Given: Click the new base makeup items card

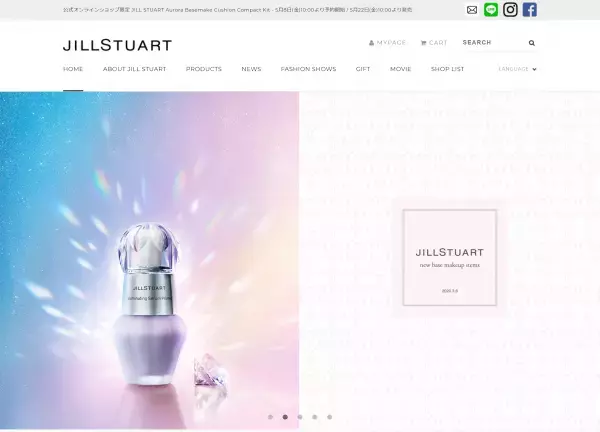Looking at the screenshot, I should 450,258.
